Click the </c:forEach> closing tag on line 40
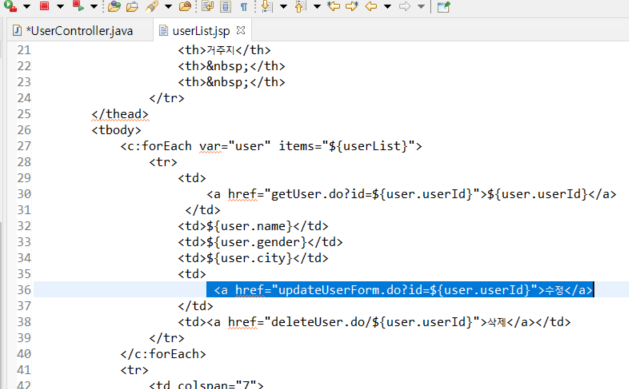 pyautogui.click(x=163, y=354)
